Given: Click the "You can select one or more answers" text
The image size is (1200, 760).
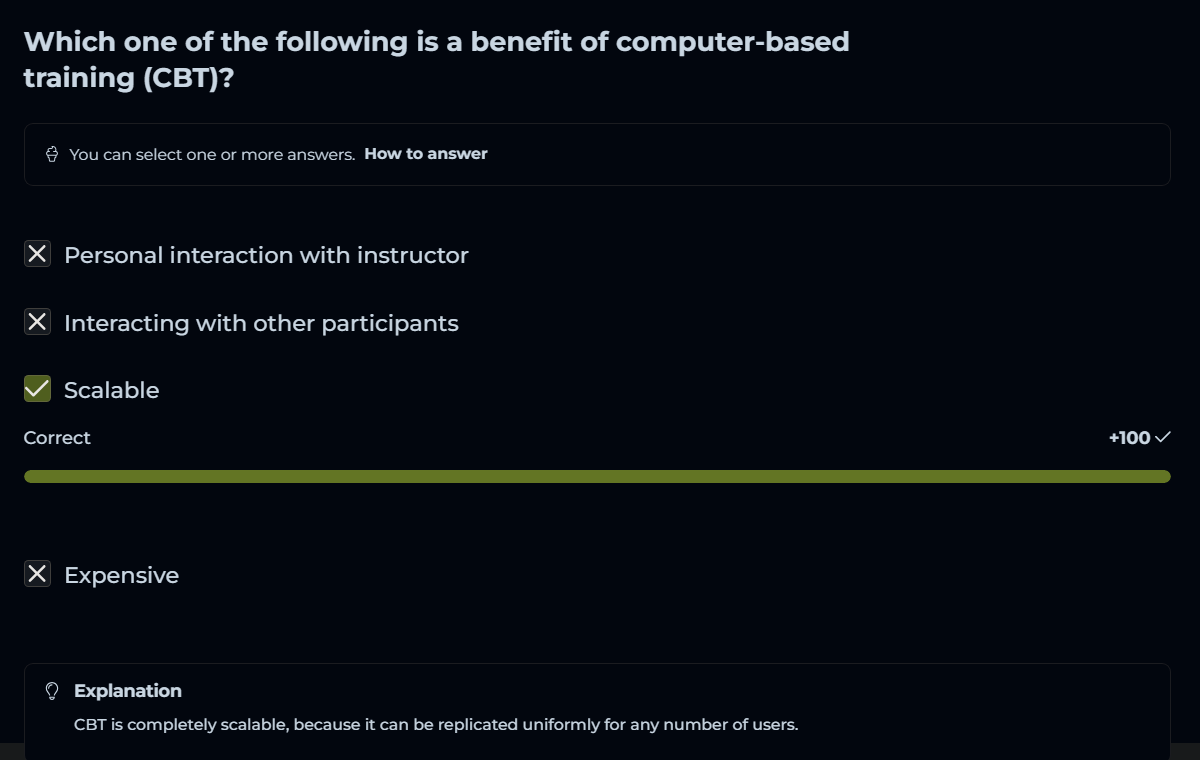Looking at the screenshot, I should tap(212, 155).
